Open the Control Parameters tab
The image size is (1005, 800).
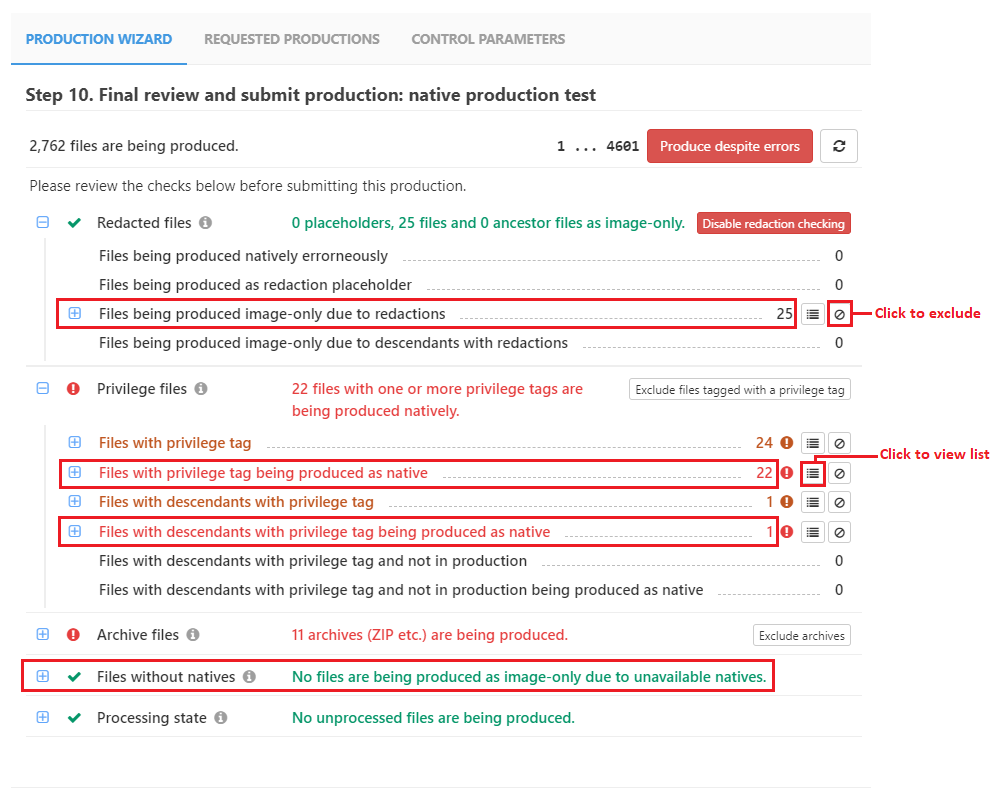point(488,39)
